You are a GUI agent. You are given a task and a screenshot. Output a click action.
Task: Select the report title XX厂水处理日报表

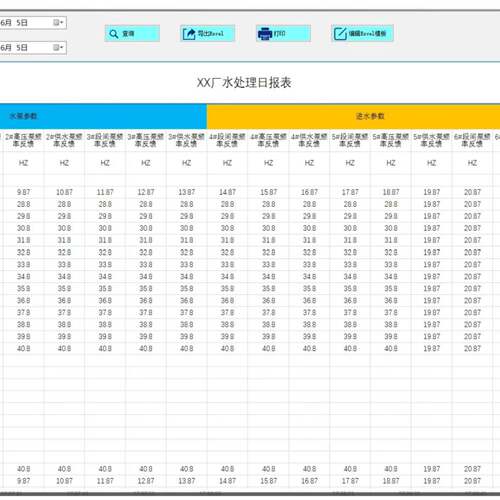pos(244,83)
